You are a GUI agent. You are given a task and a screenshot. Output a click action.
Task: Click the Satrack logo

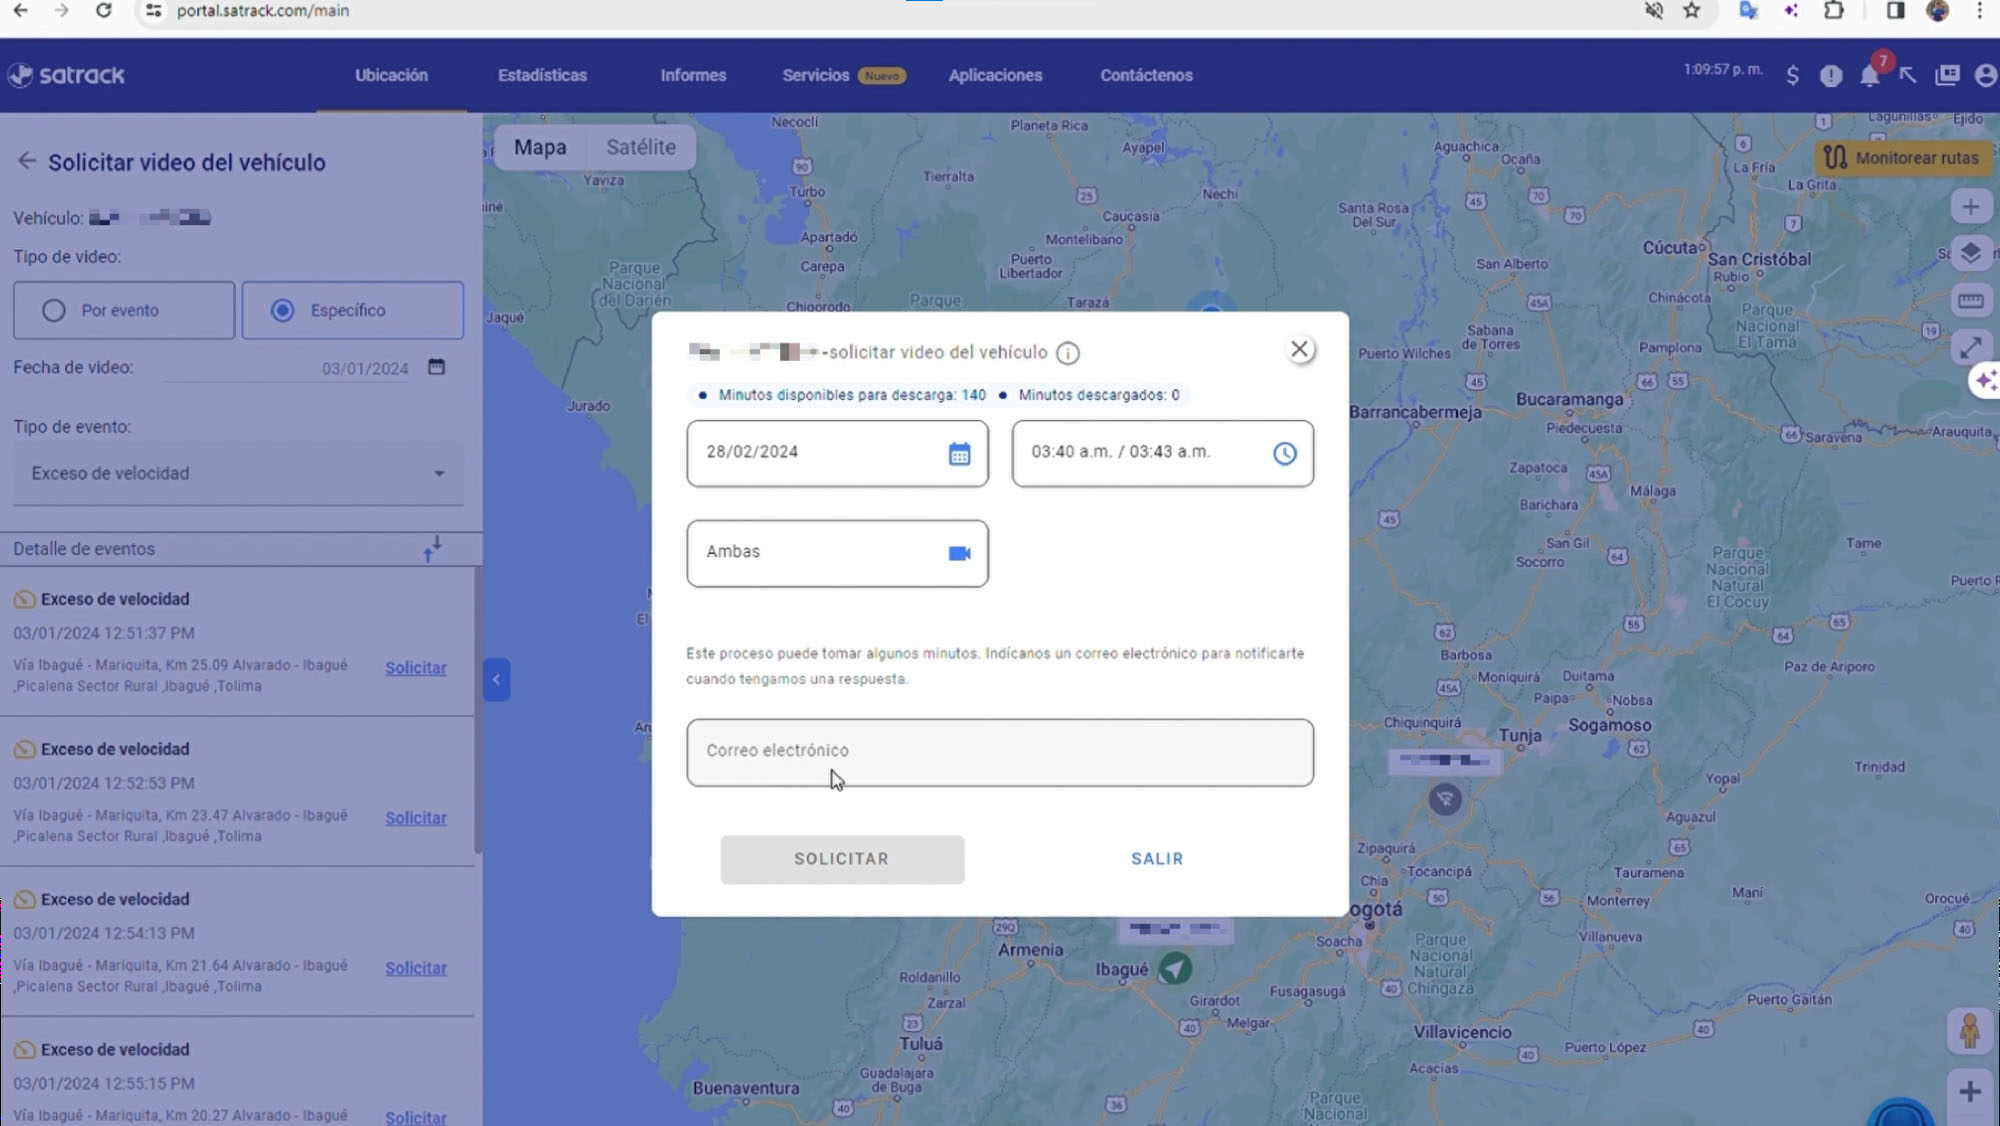point(66,75)
